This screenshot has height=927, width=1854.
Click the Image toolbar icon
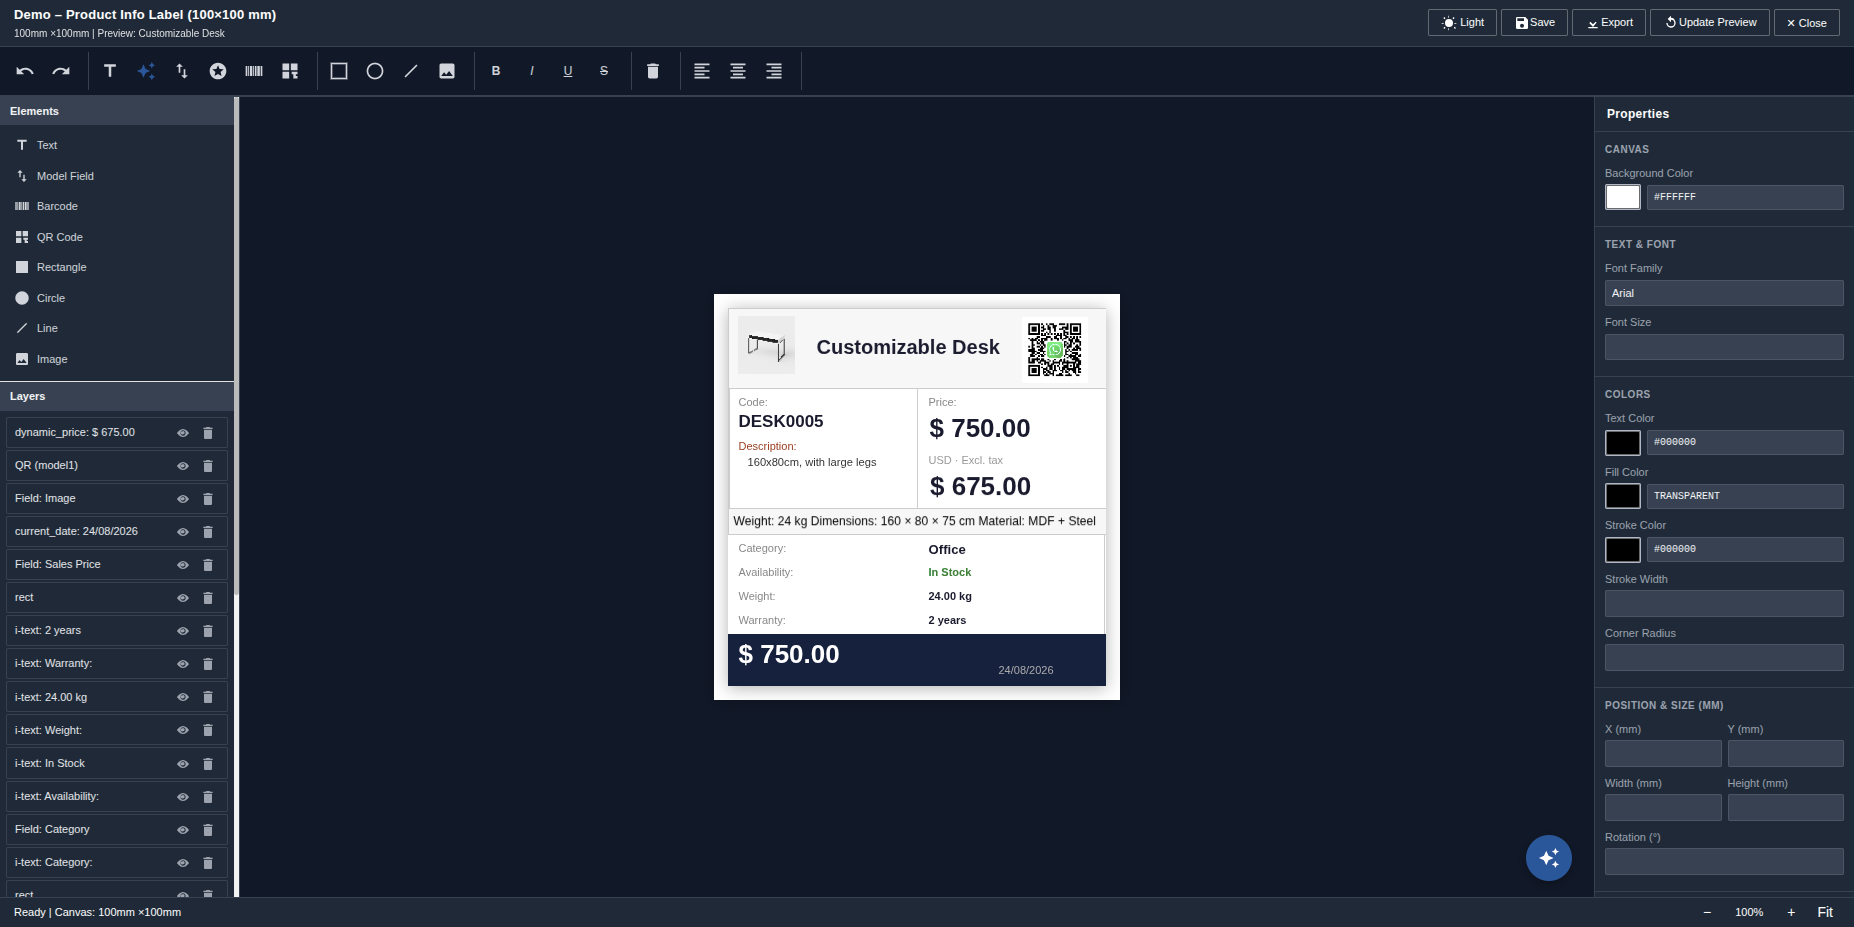pyautogui.click(x=447, y=71)
